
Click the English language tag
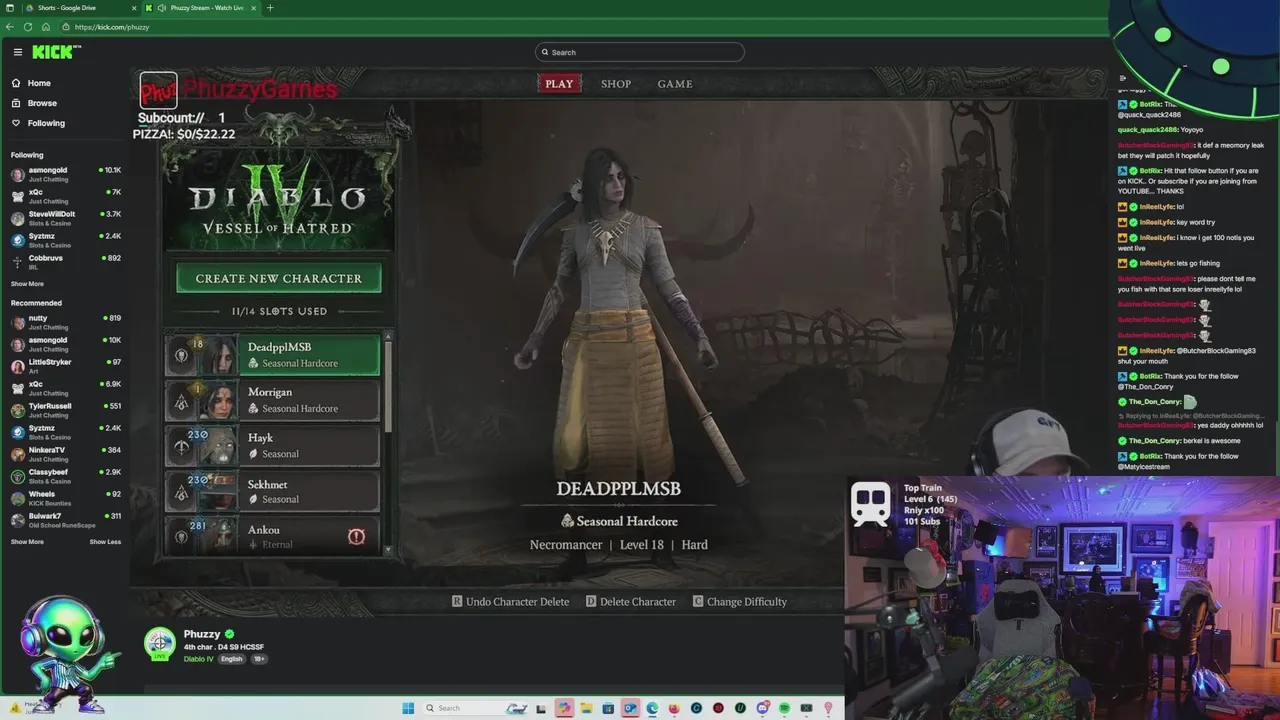(x=232, y=659)
